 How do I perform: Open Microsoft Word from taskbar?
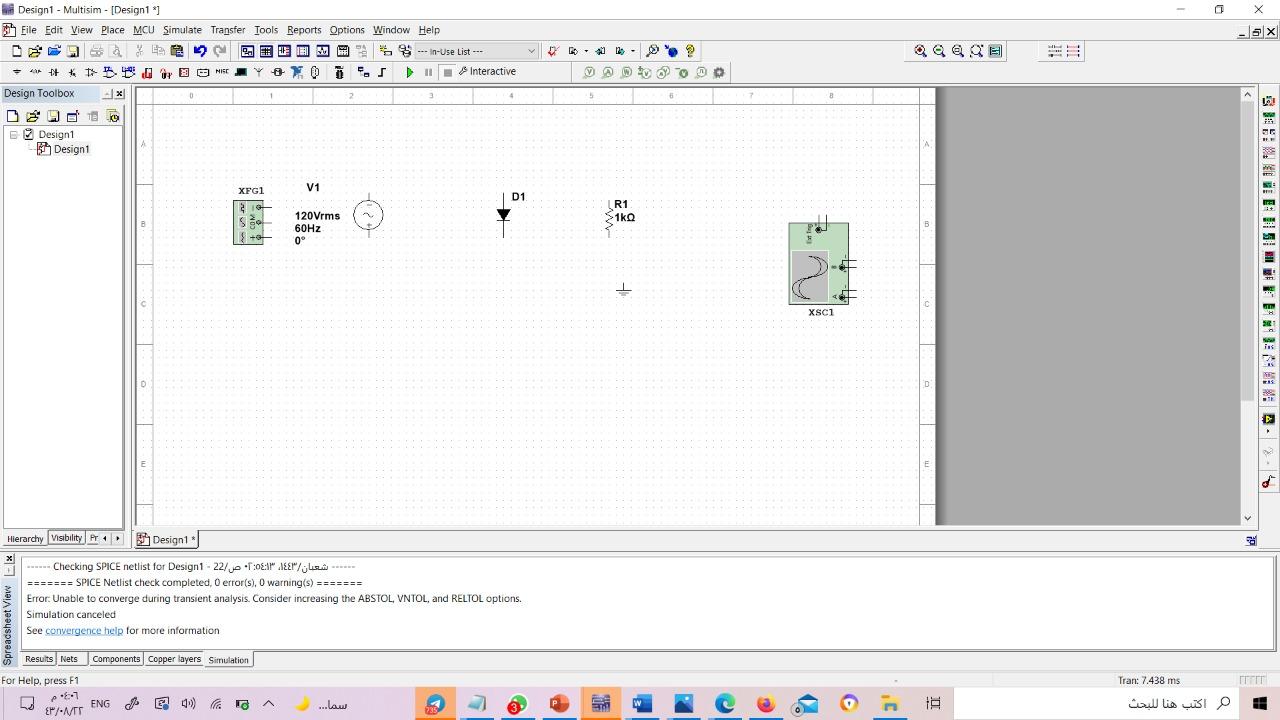pyautogui.click(x=642, y=704)
